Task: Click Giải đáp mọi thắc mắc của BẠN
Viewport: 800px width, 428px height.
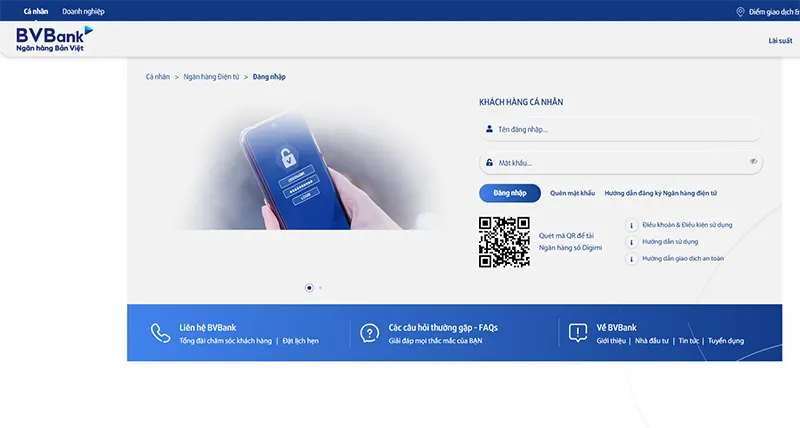Action: pos(435,341)
